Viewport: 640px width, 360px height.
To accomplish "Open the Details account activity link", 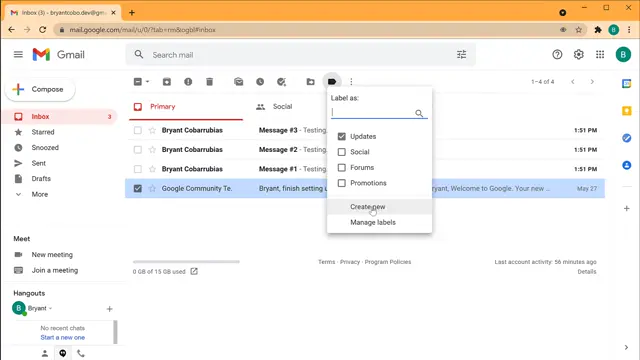I will click(587, 271).
